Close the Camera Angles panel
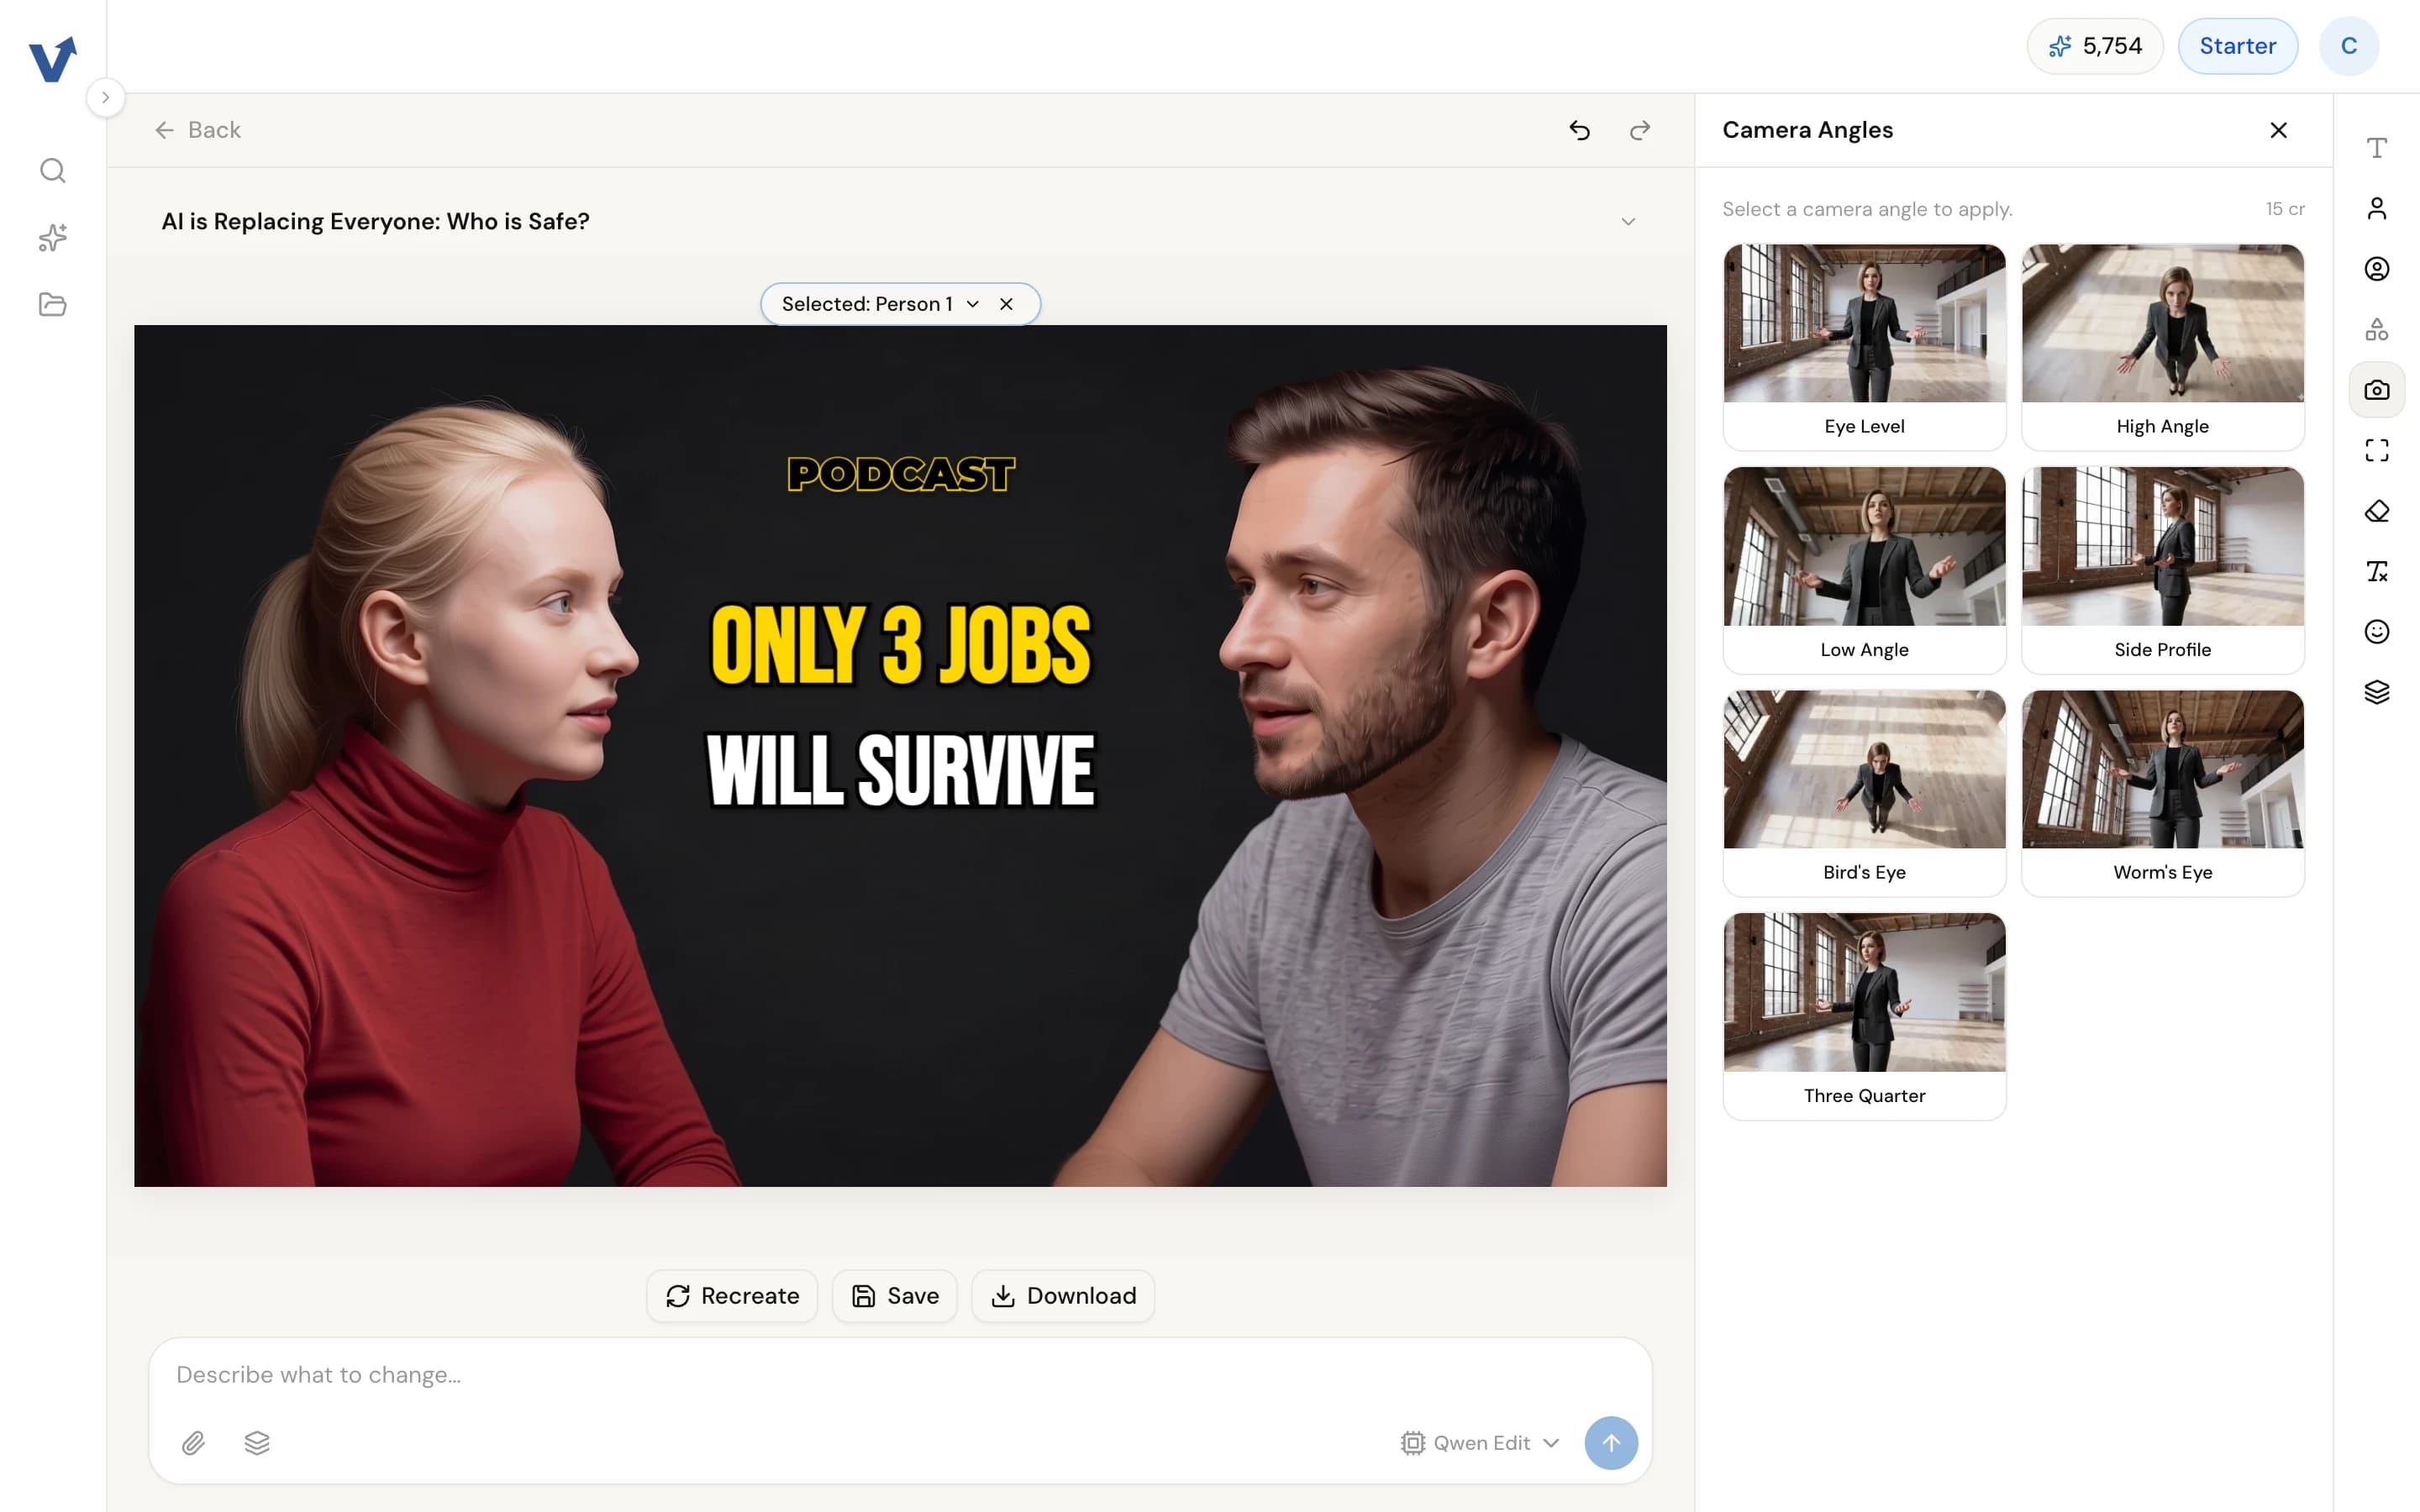The height and width of the screenshot is (1512, 2420). [x=2278, y=130]
